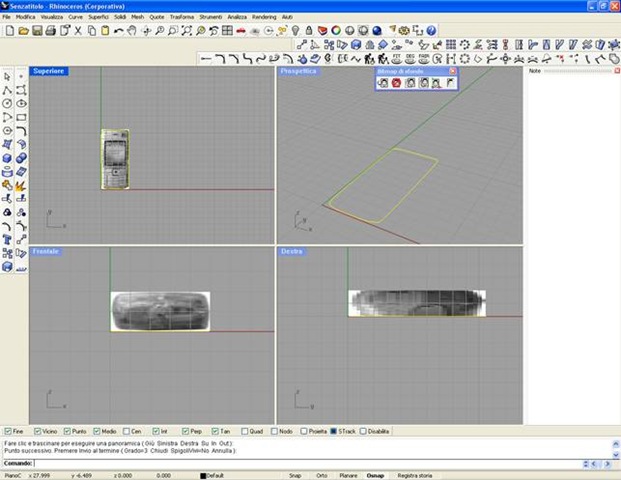Click the Default layer color swatch

(x=203, y=475)
